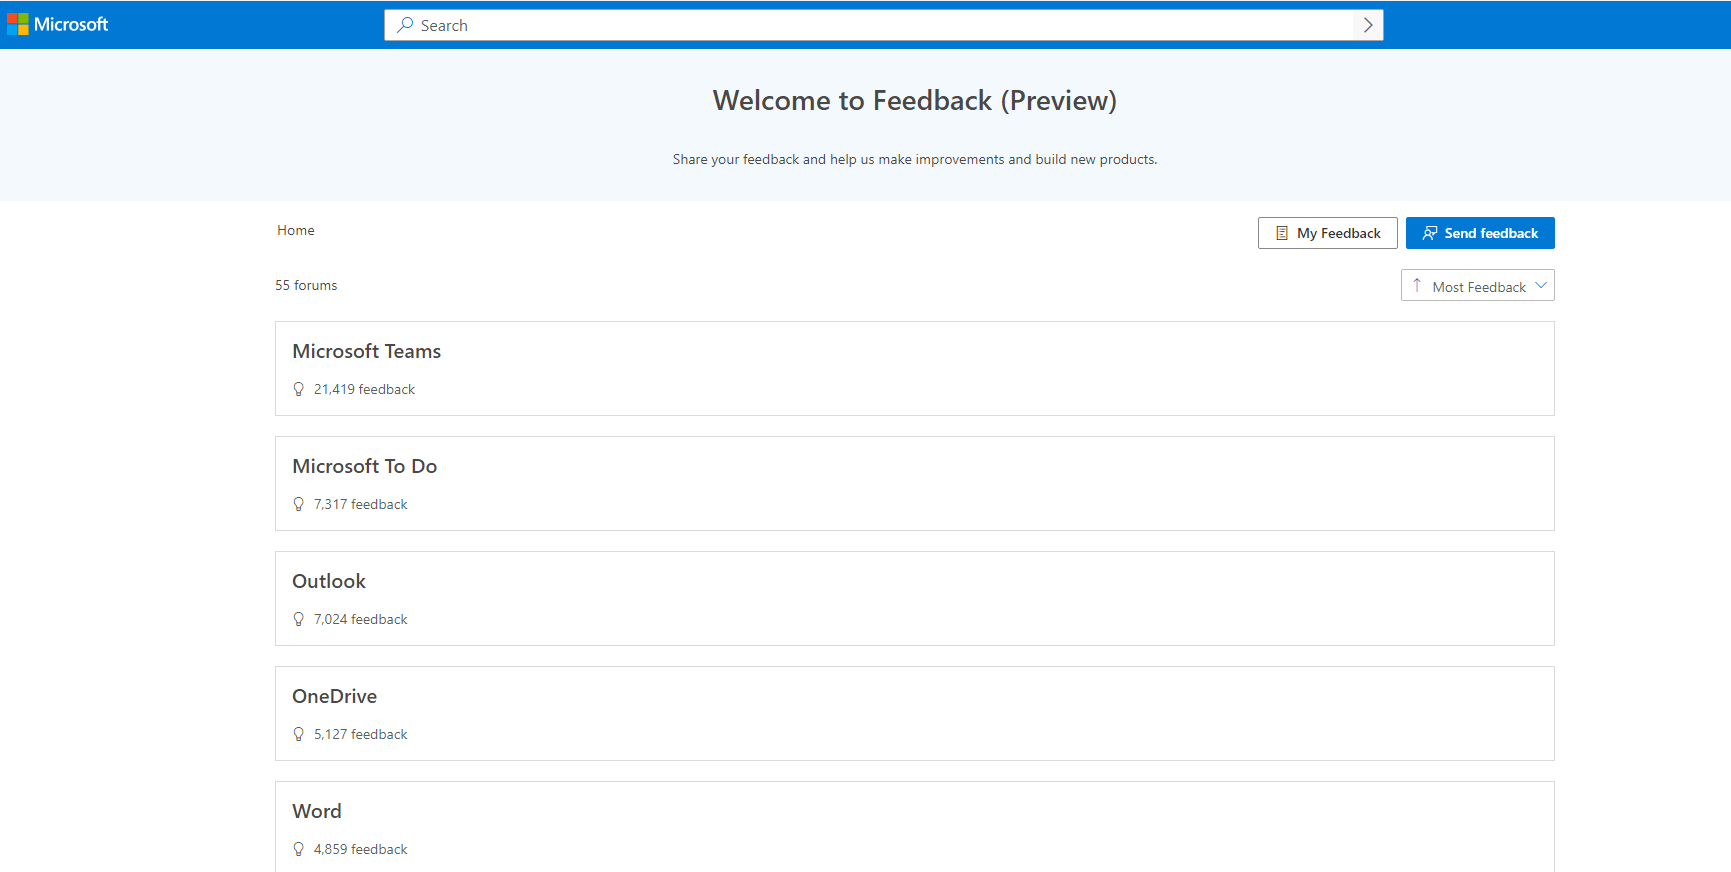
Task: Open the My Feedback page
Action: tap(1327, 233)
